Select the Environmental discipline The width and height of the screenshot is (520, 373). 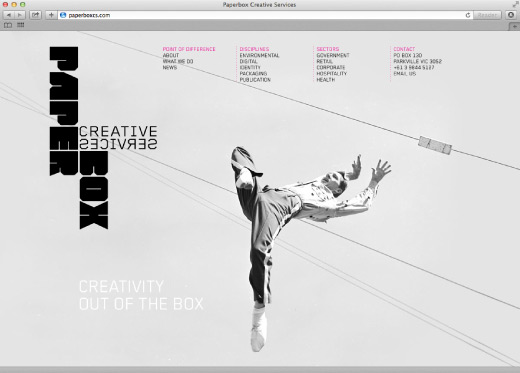[x=259, y=55]
